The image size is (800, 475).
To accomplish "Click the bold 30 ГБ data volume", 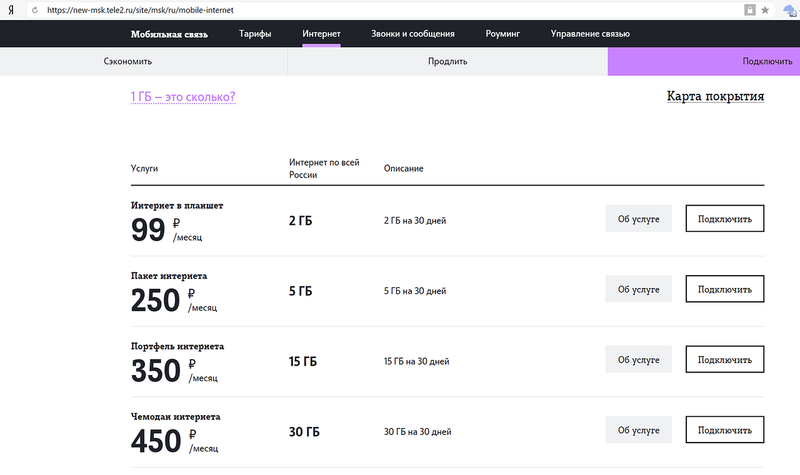I will [x=304, y=432].
